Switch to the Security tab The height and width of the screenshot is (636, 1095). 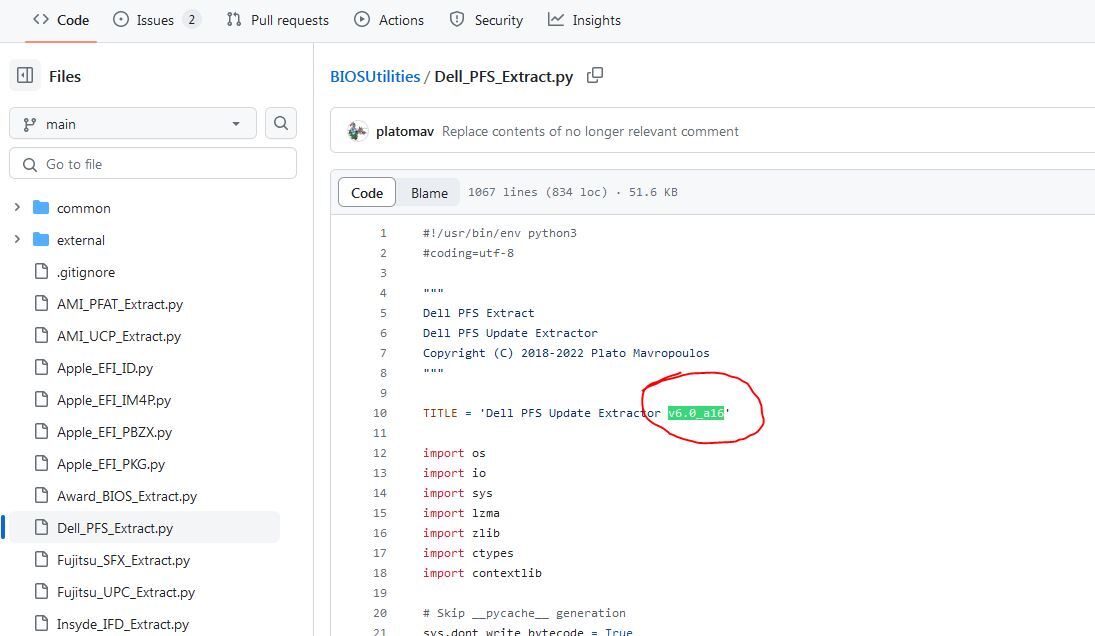[486, 20]
